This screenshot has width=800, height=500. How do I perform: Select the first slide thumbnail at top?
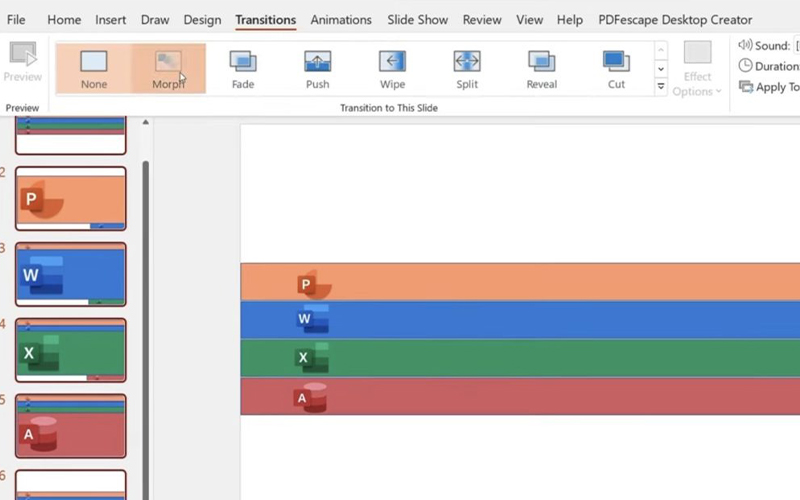click(70, 135)
